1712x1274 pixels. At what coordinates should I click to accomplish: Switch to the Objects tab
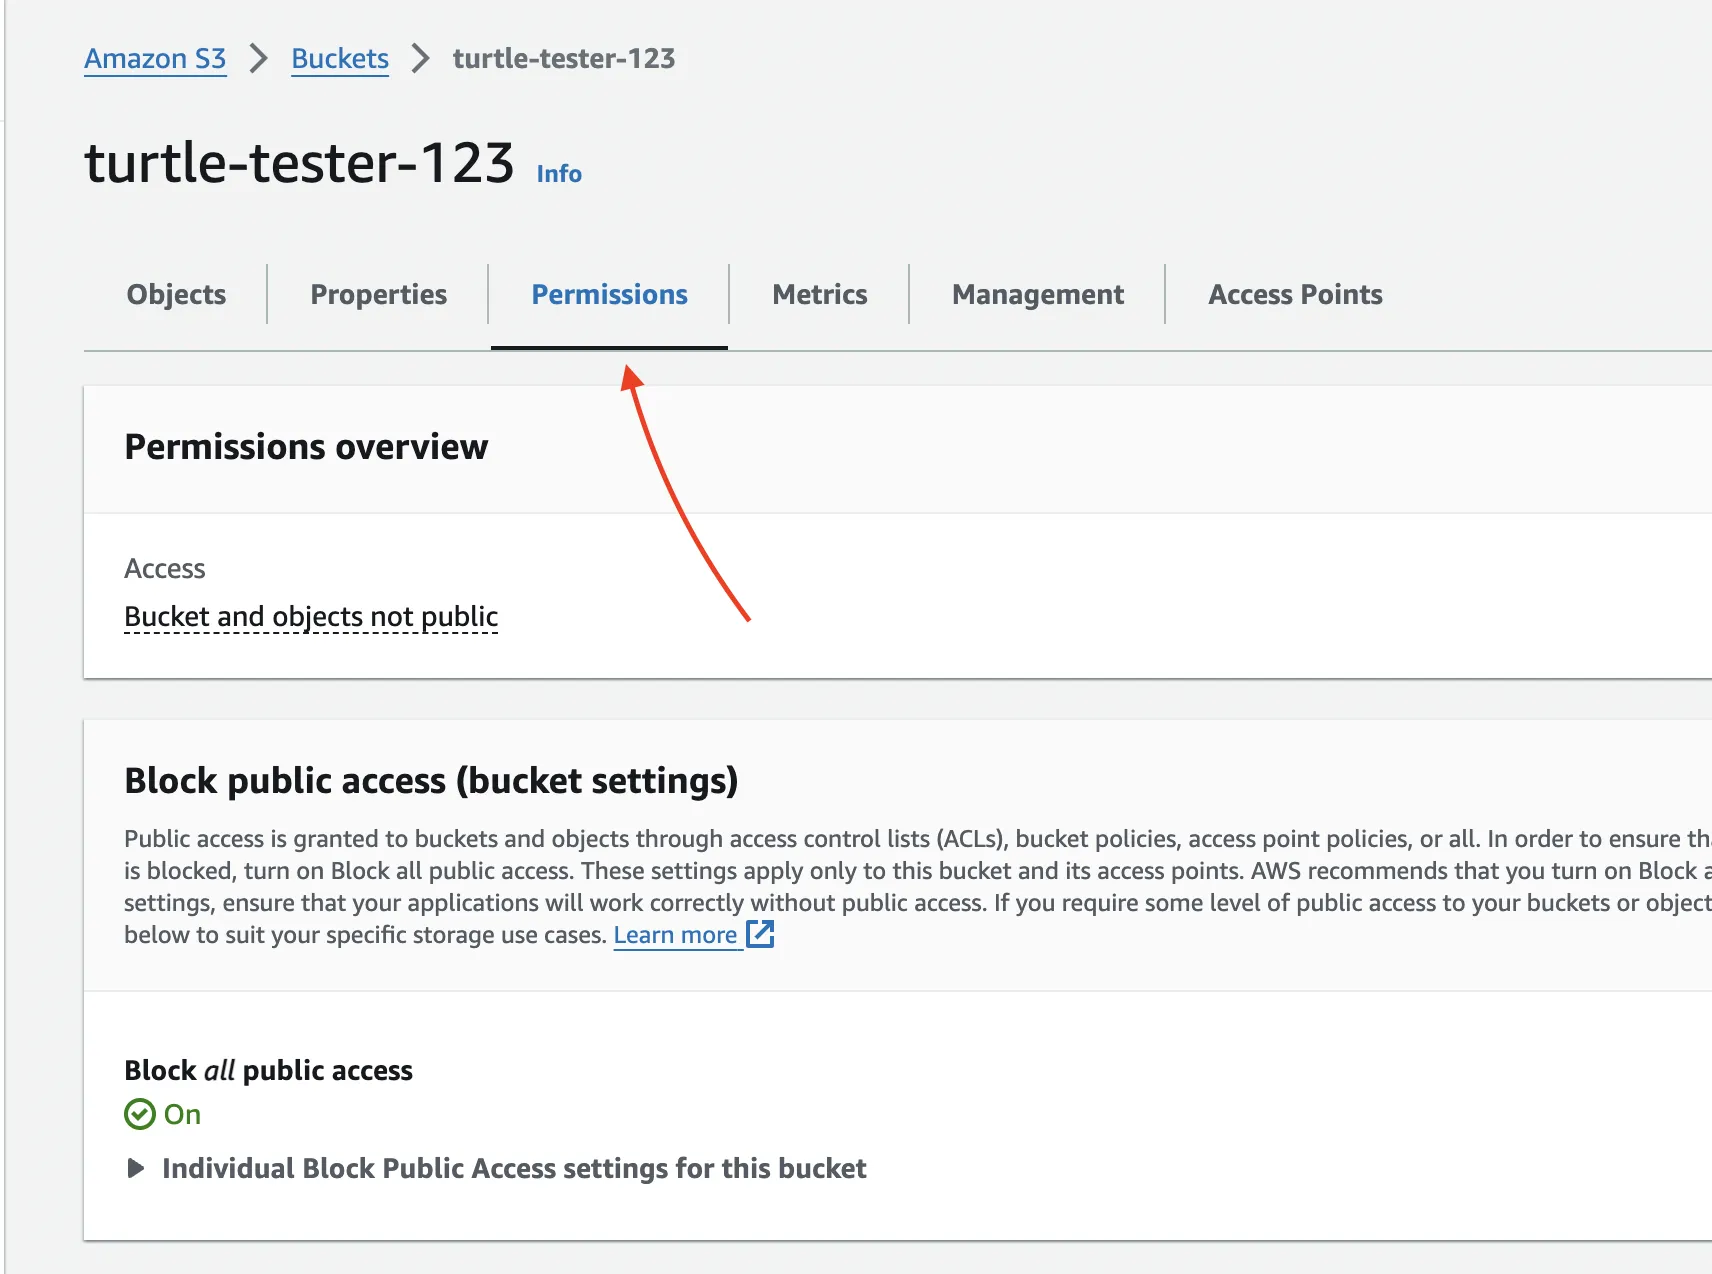(x=176, y=295)
